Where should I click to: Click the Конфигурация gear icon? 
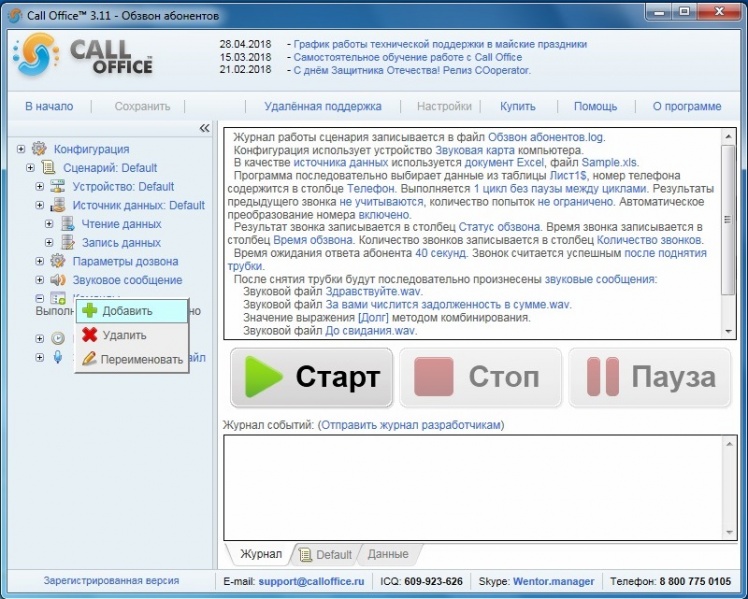[39, 149]
